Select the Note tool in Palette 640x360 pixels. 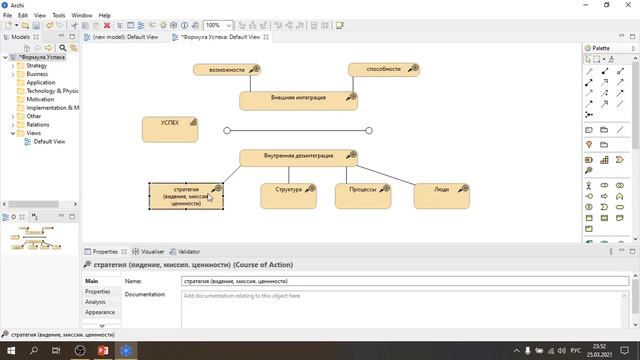[x=589, y=130]
